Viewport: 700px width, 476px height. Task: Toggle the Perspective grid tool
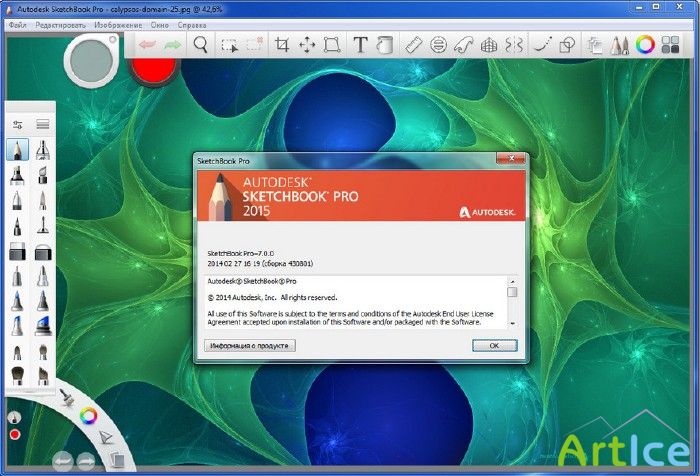489,45
